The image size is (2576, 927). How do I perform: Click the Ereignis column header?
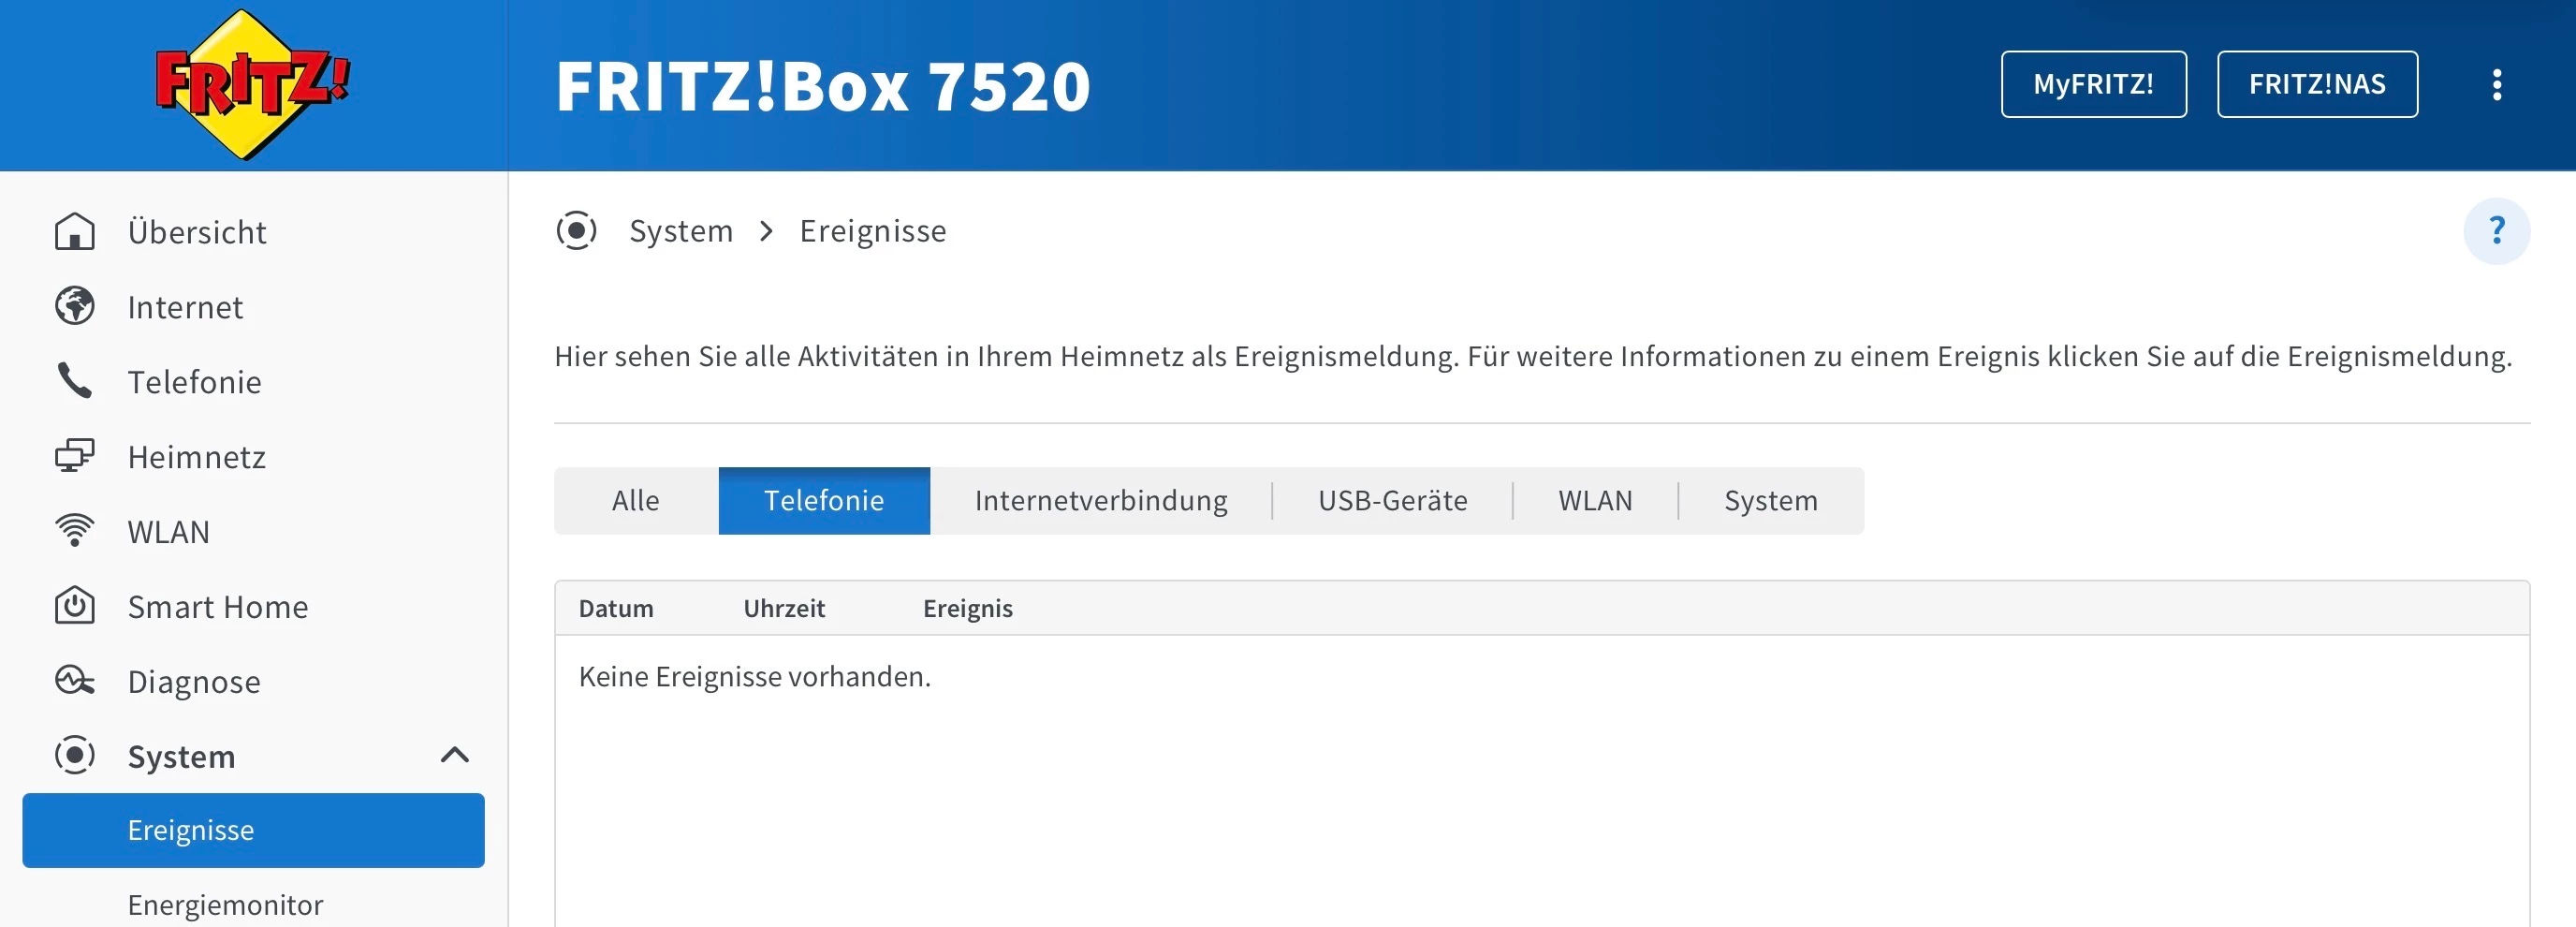[968, 609]
